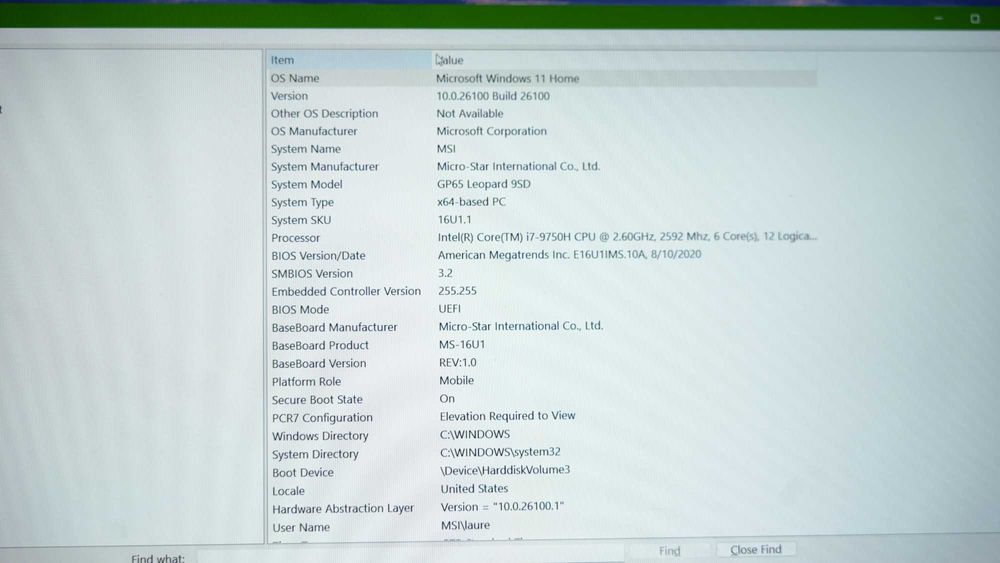The height and width of the screenshot is (563, 1000).
Task: Click the Value column header
Action: [x=450, y=60]
